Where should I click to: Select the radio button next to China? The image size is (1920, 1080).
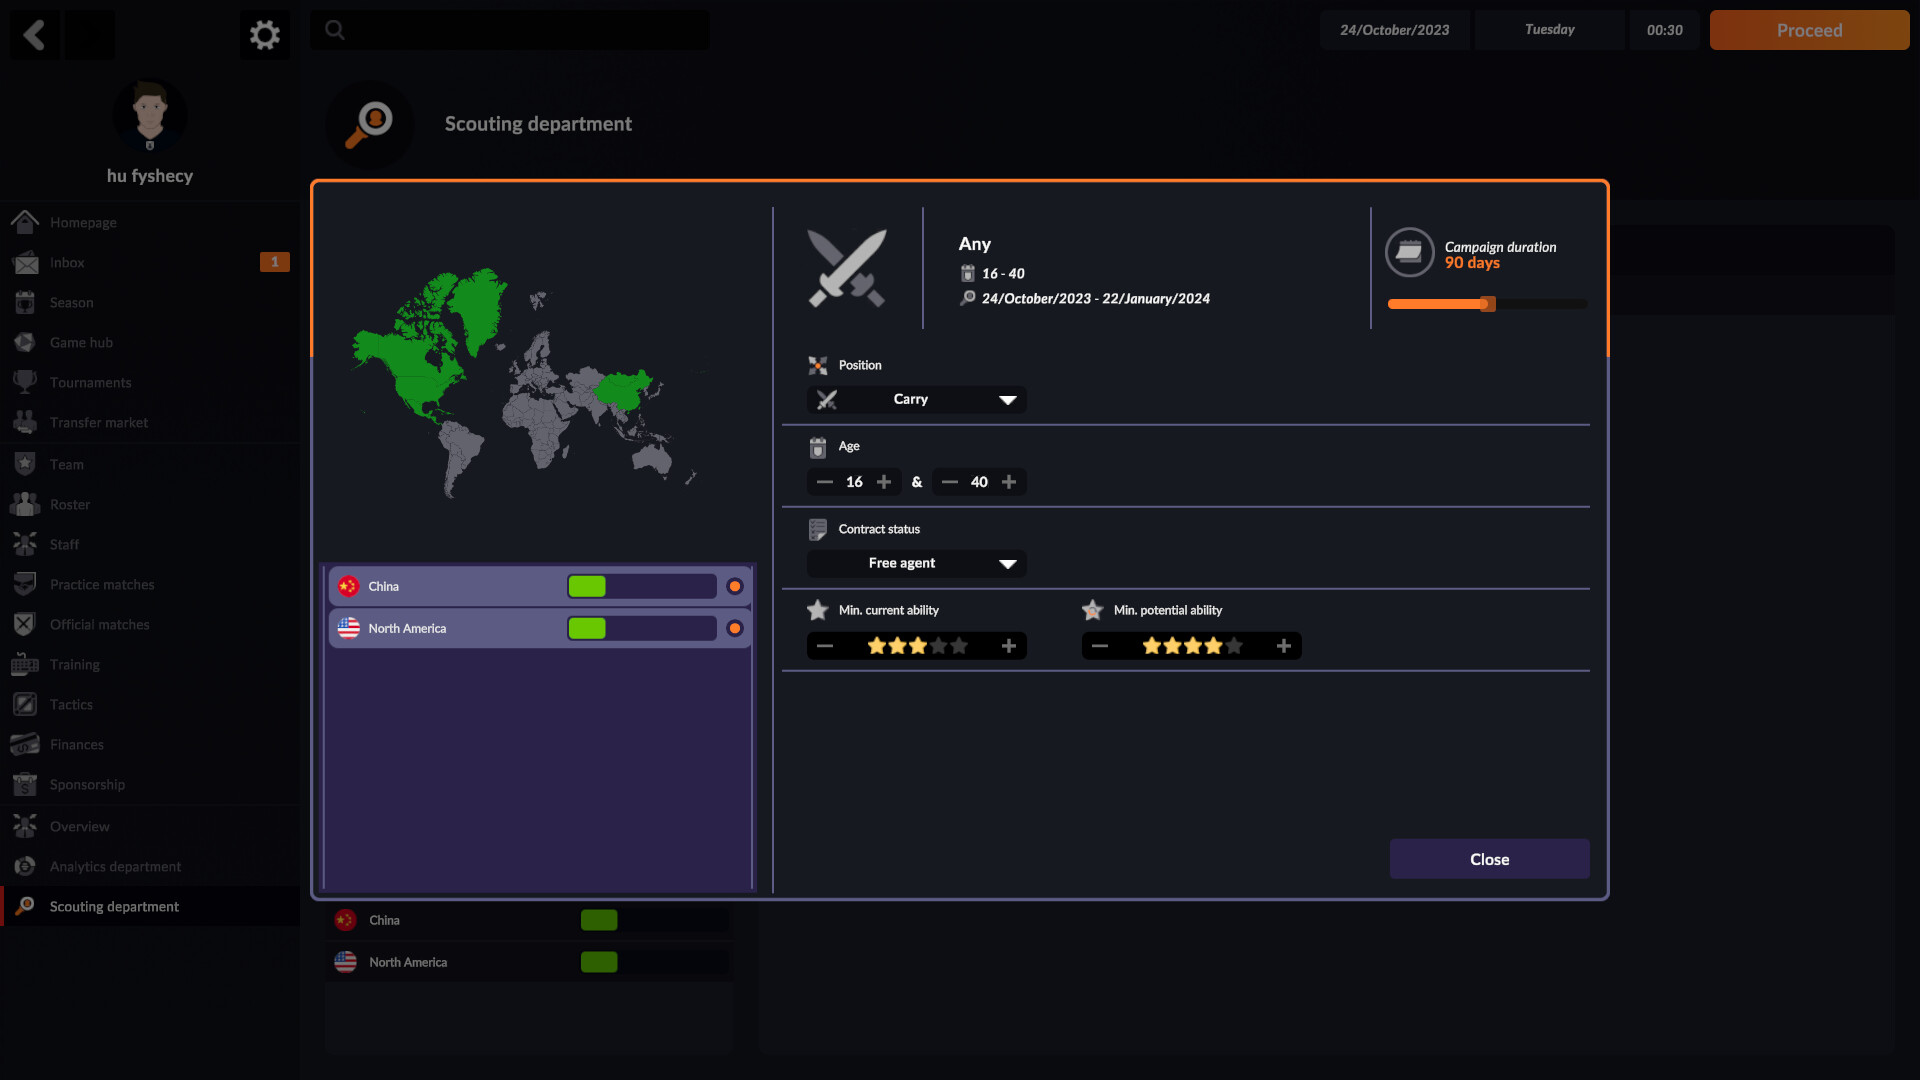[735, 586]
